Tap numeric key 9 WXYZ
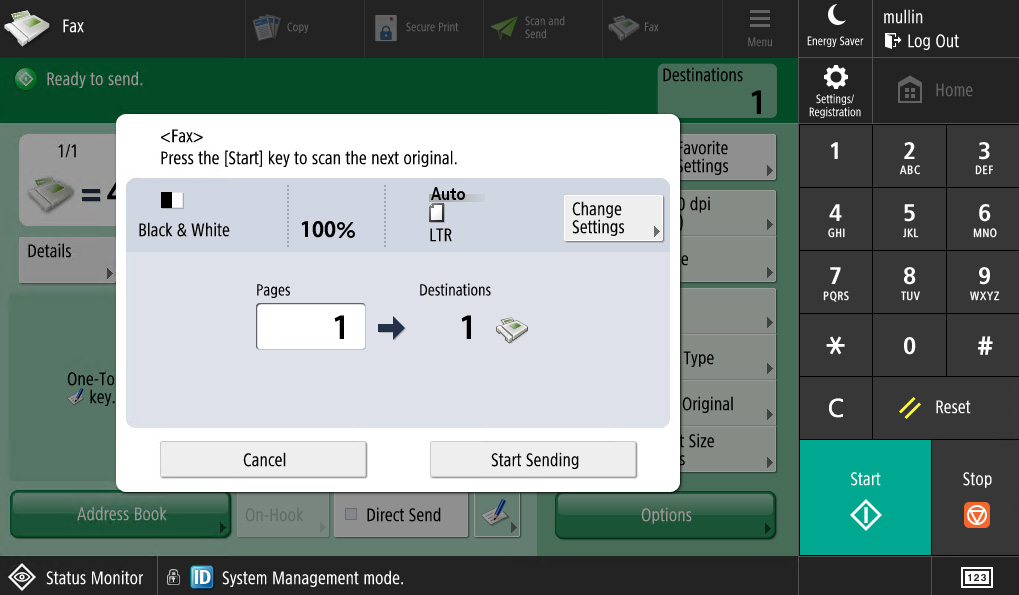Screen dimensions: 1019x595 pyautogui.click(x=983, y=282)
